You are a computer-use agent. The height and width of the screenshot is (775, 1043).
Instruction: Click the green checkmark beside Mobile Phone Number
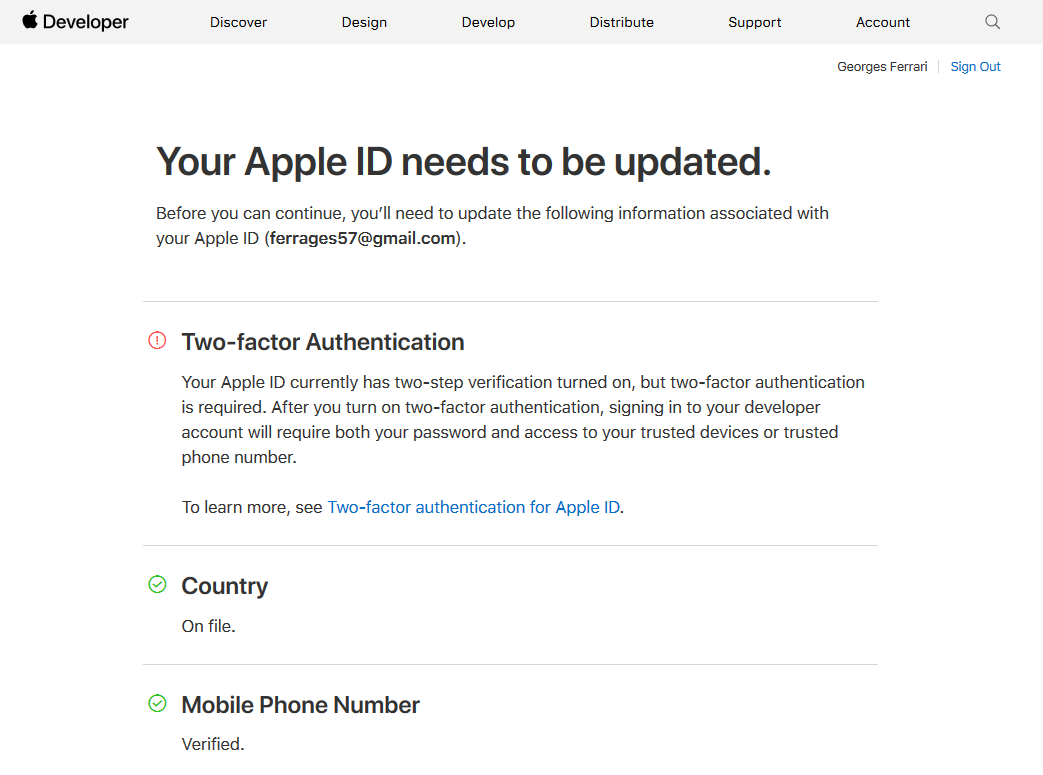tap(157, 703)
